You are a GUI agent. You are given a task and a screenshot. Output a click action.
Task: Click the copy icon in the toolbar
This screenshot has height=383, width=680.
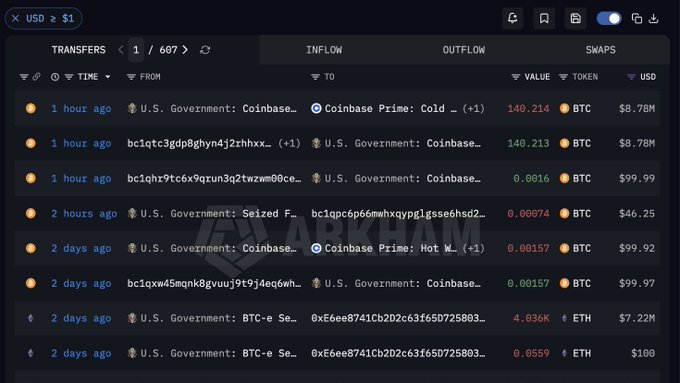[x=637, y=18]
